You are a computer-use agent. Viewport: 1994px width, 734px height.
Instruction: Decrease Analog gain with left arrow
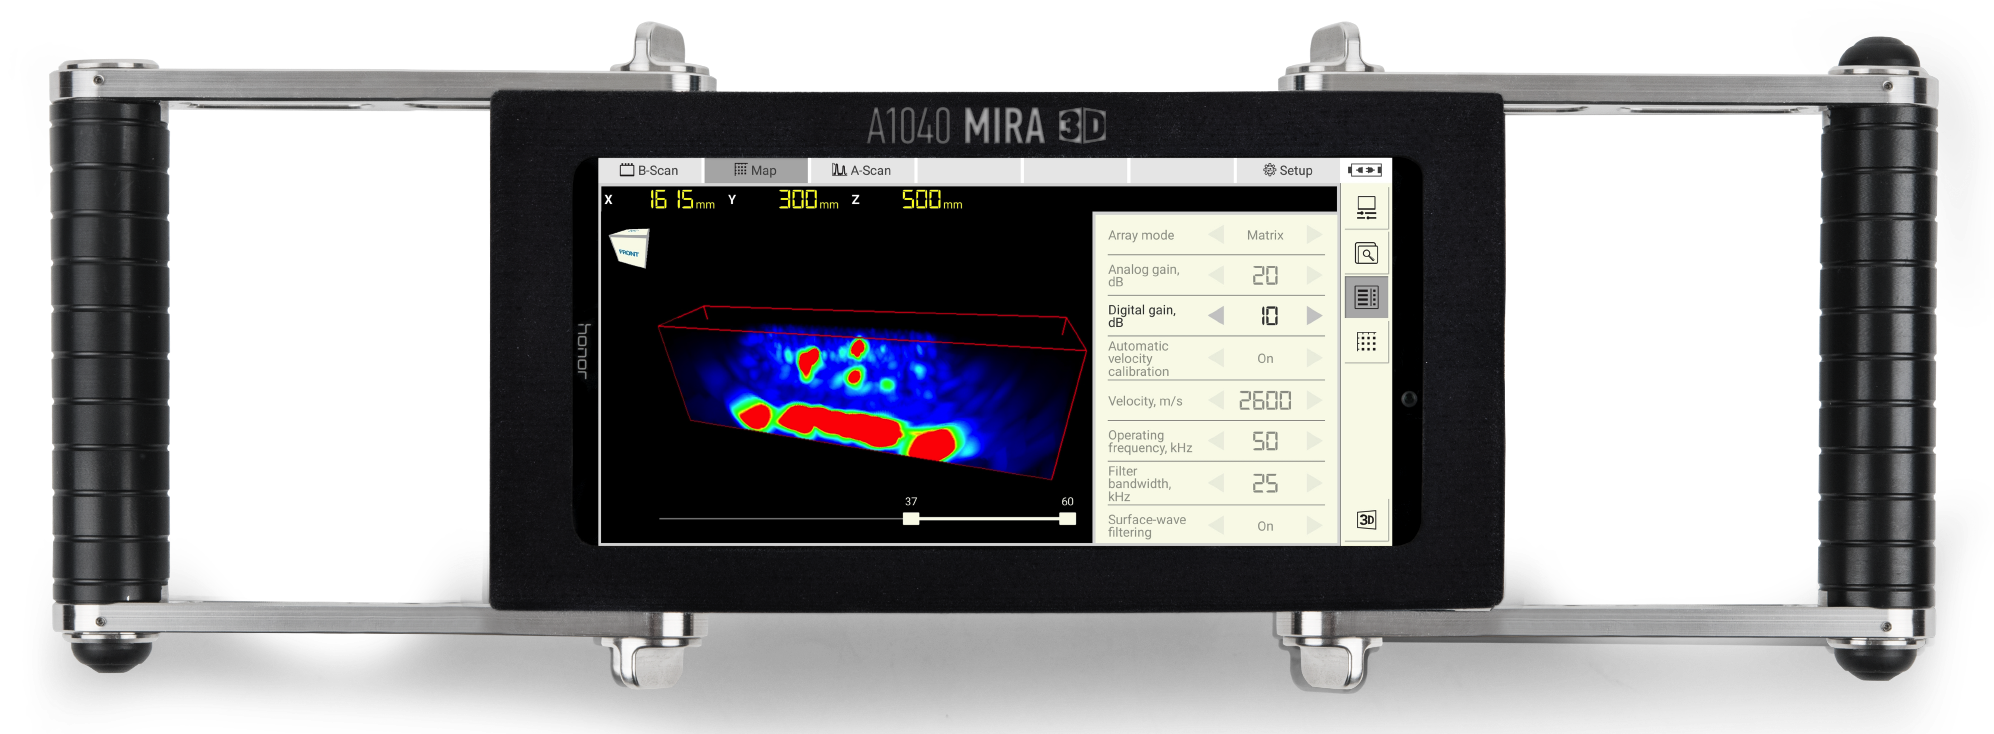point(1216,275)
